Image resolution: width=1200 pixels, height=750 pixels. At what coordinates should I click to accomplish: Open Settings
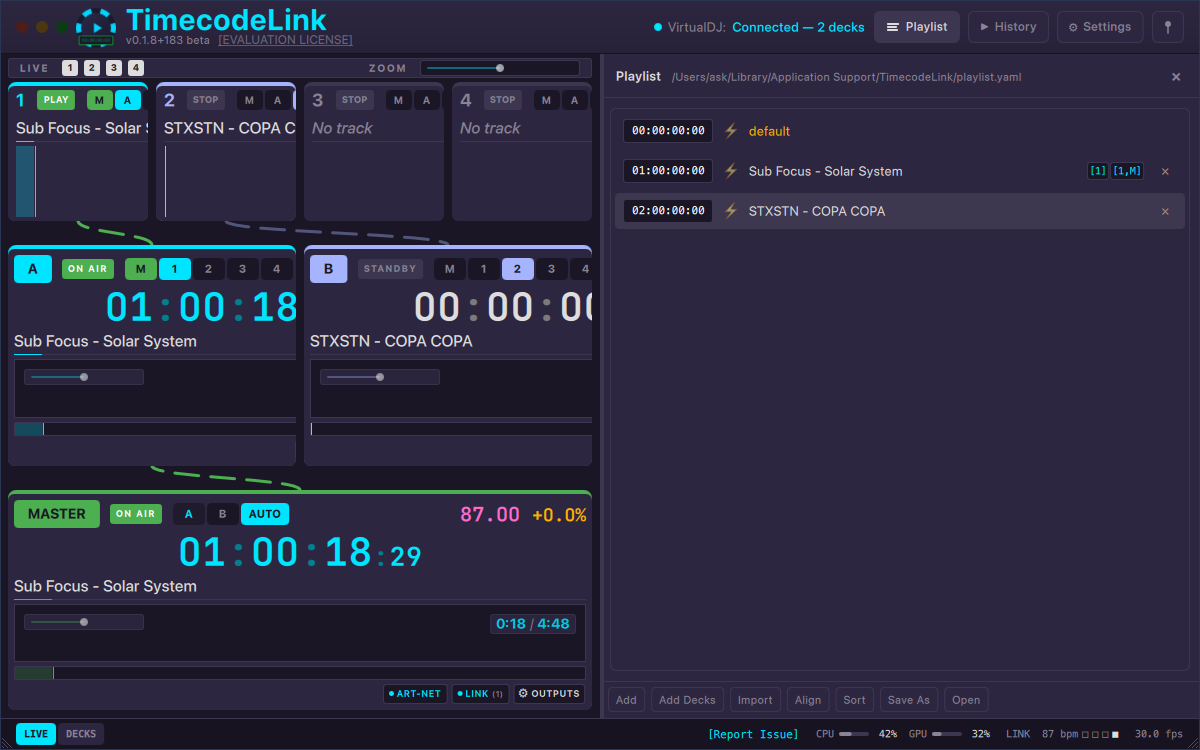coord(1100,27)
